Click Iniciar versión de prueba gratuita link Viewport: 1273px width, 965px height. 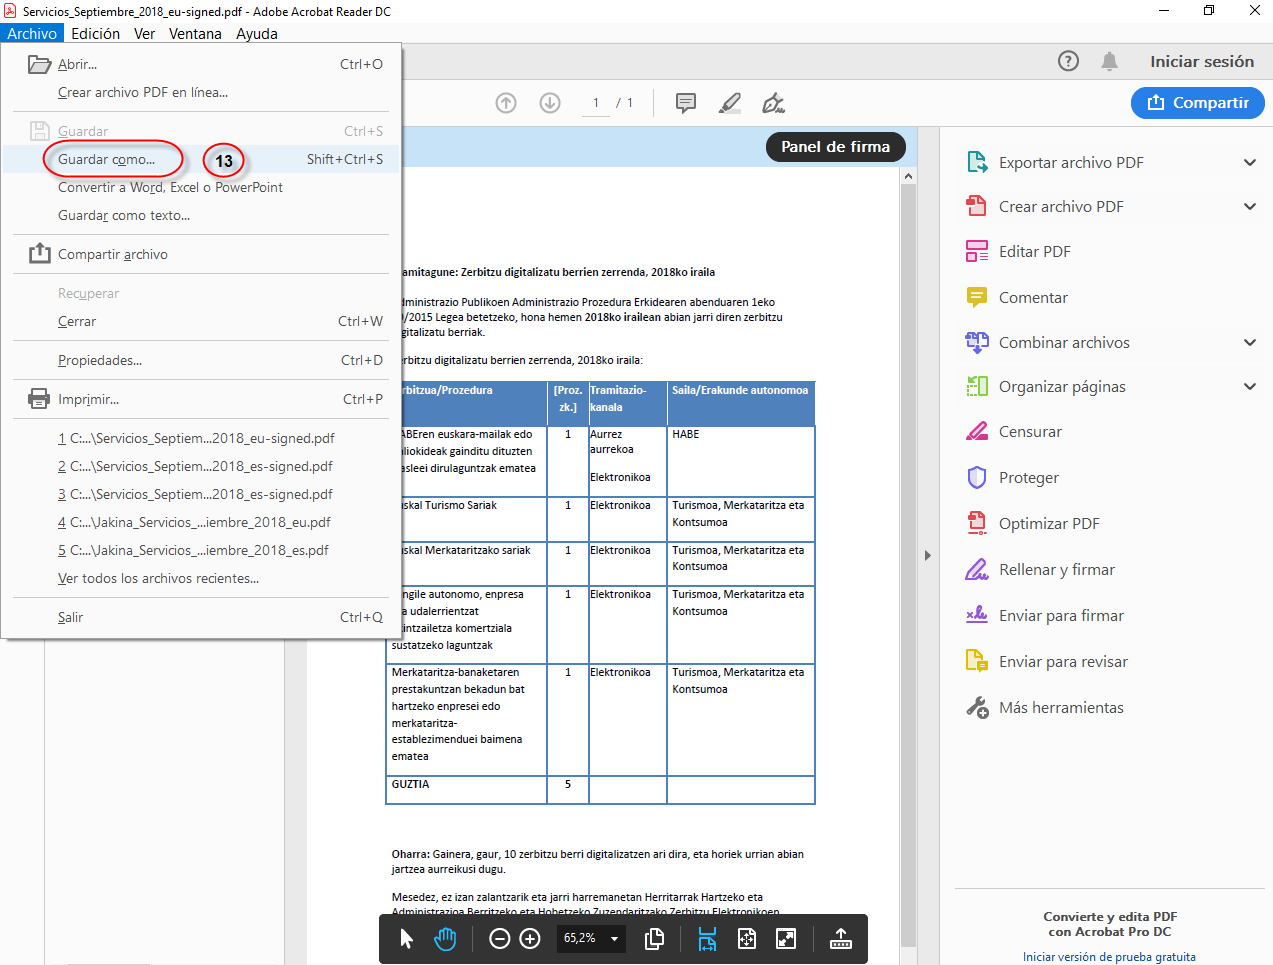tap(1109, 956)
